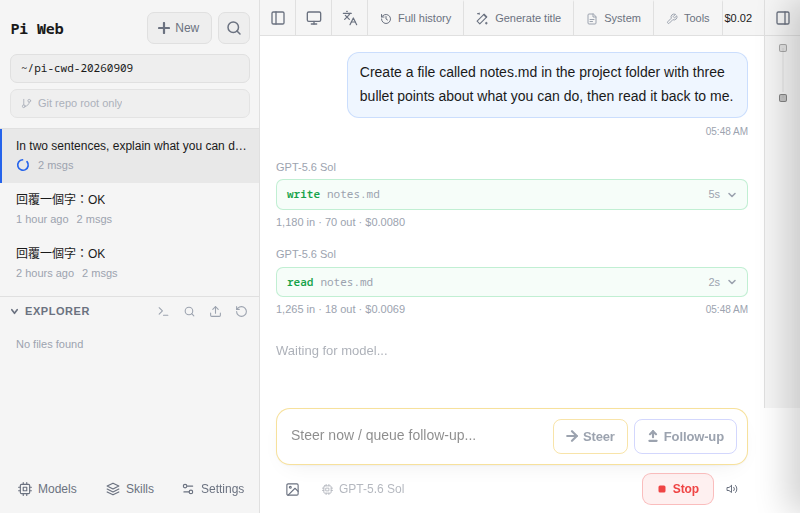Screen dimensions: 800x513
Task: Click the Steer button
Action: [590, 436]
